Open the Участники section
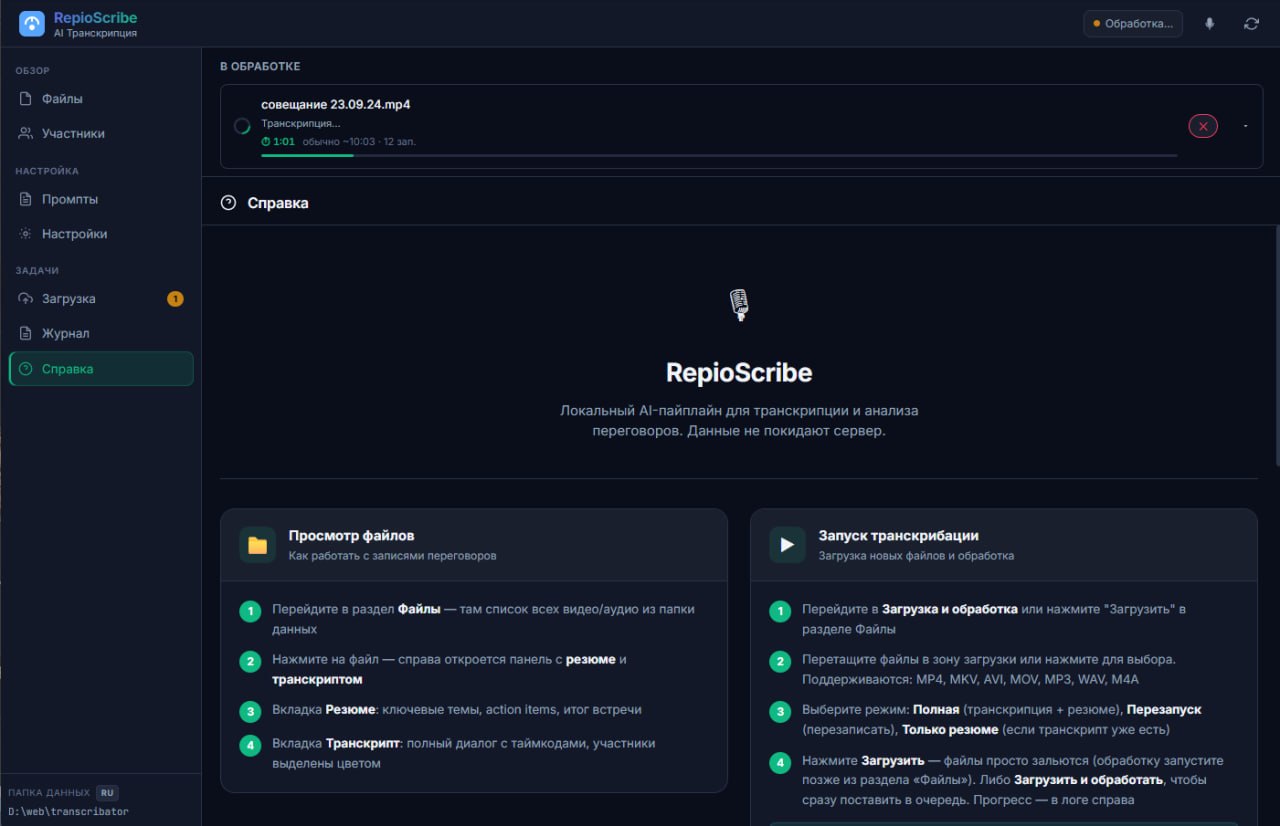The image size is (1280, 826). coord(101,134)
